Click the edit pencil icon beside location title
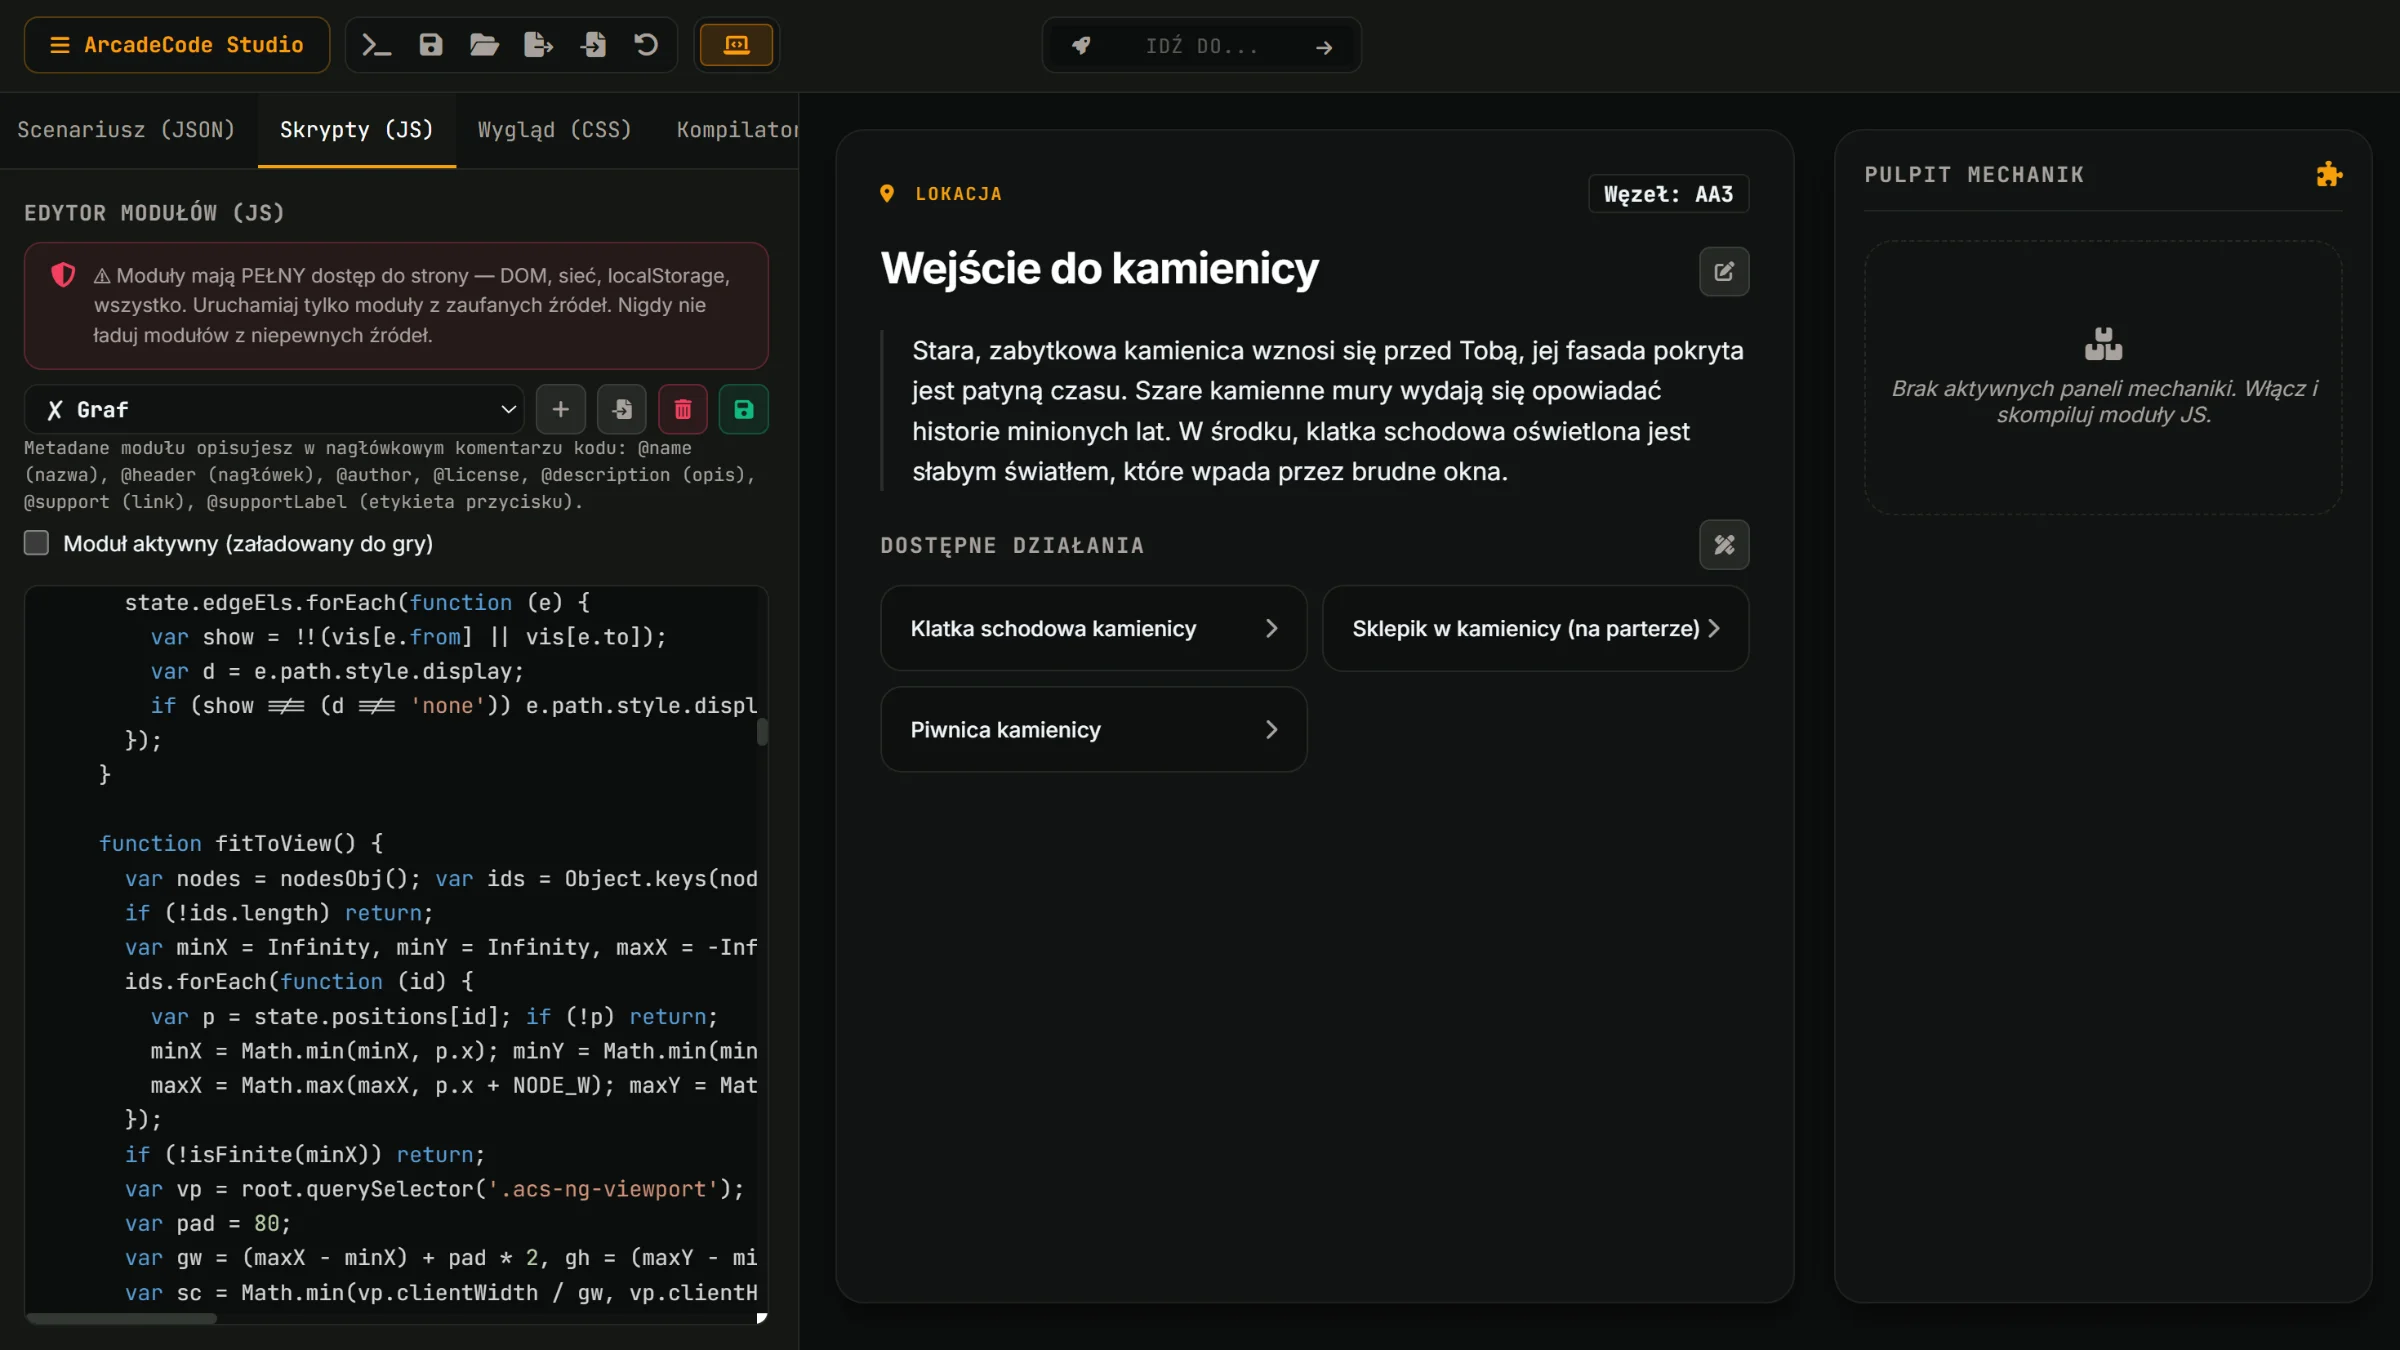 click(x=1724, y=272)
